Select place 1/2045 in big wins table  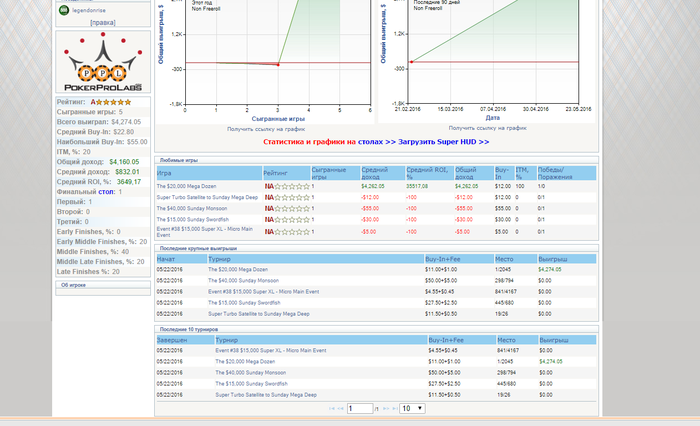(x=504, y=270)
